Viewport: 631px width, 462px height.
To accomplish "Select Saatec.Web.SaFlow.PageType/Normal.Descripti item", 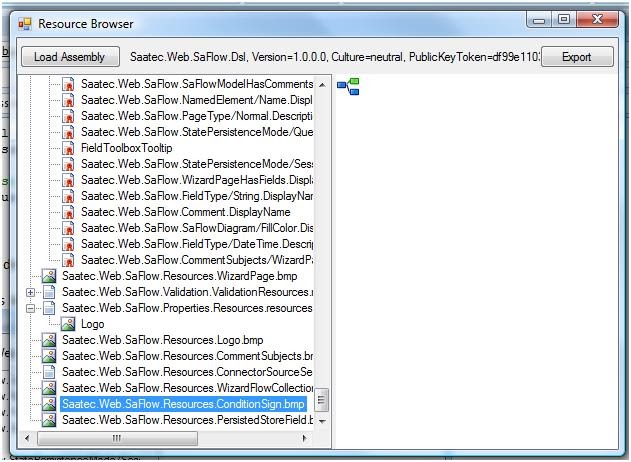I will click(197, 116).
